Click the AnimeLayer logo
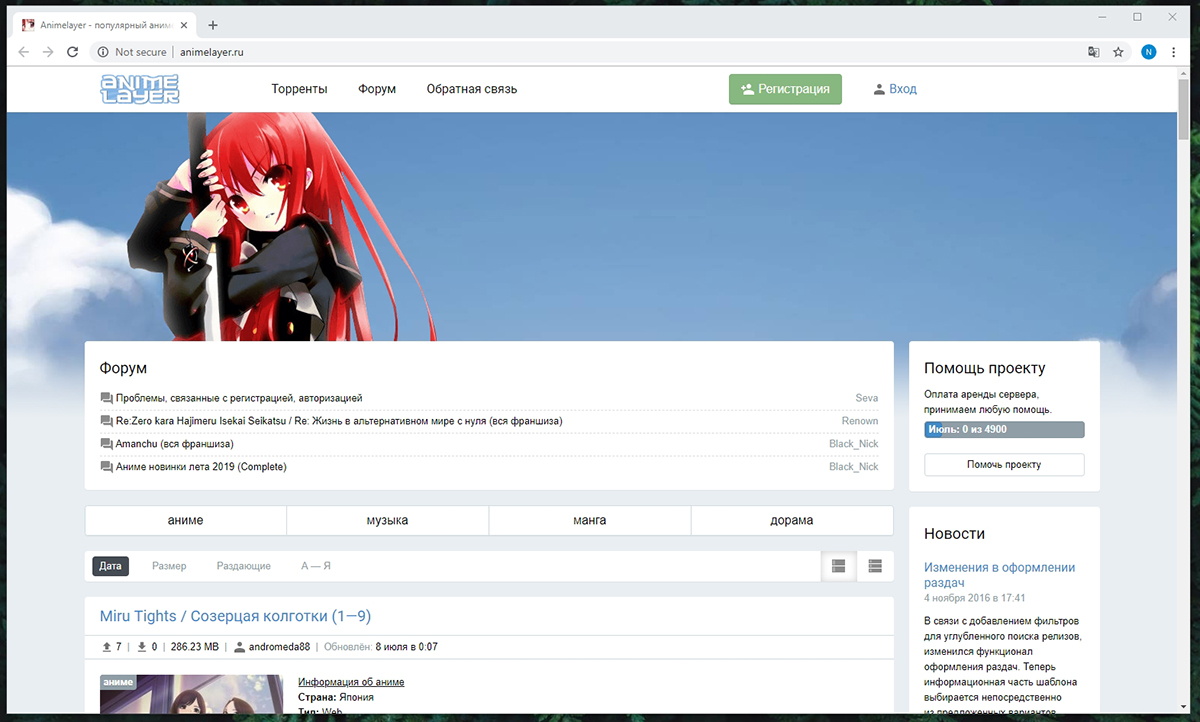 tap(140, 89)
